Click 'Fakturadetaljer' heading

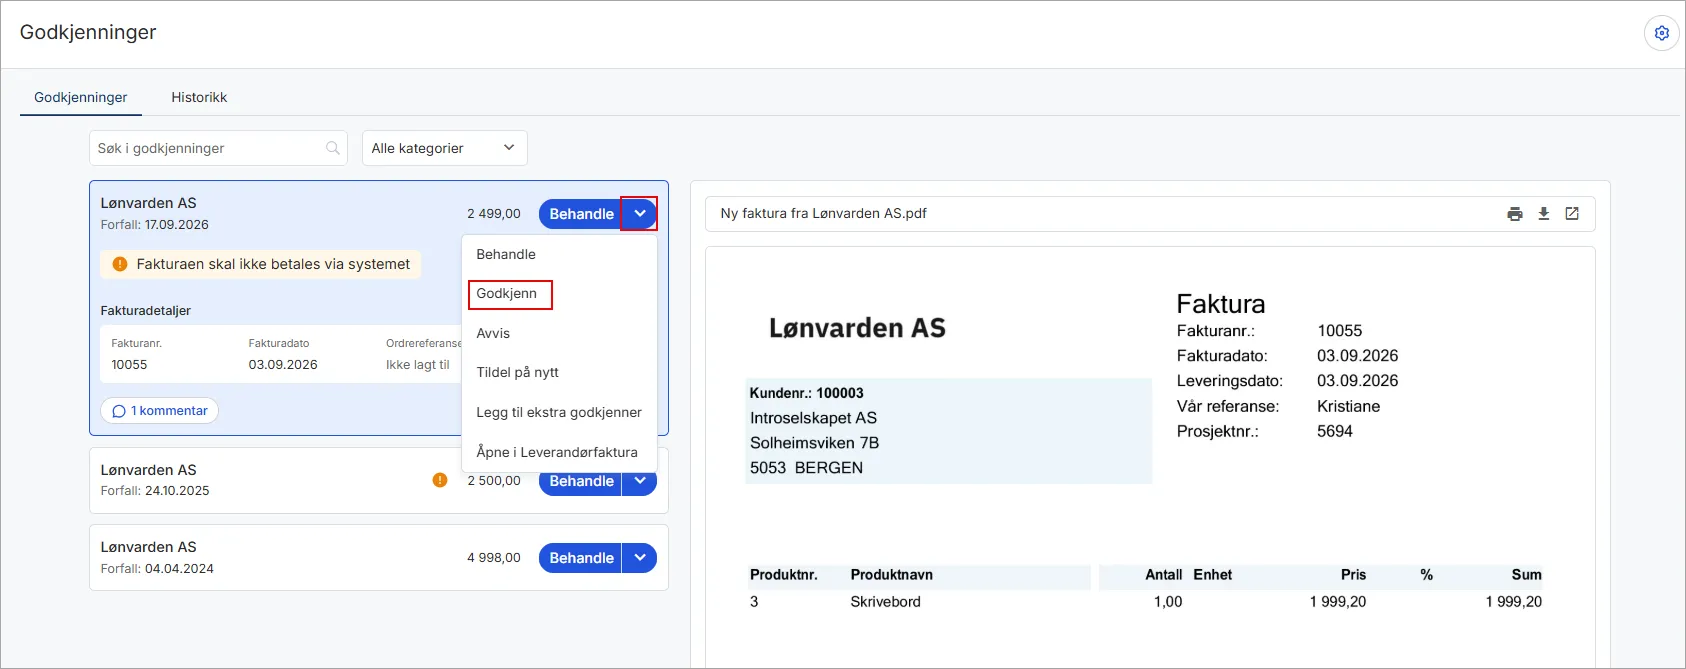[146, 311]
